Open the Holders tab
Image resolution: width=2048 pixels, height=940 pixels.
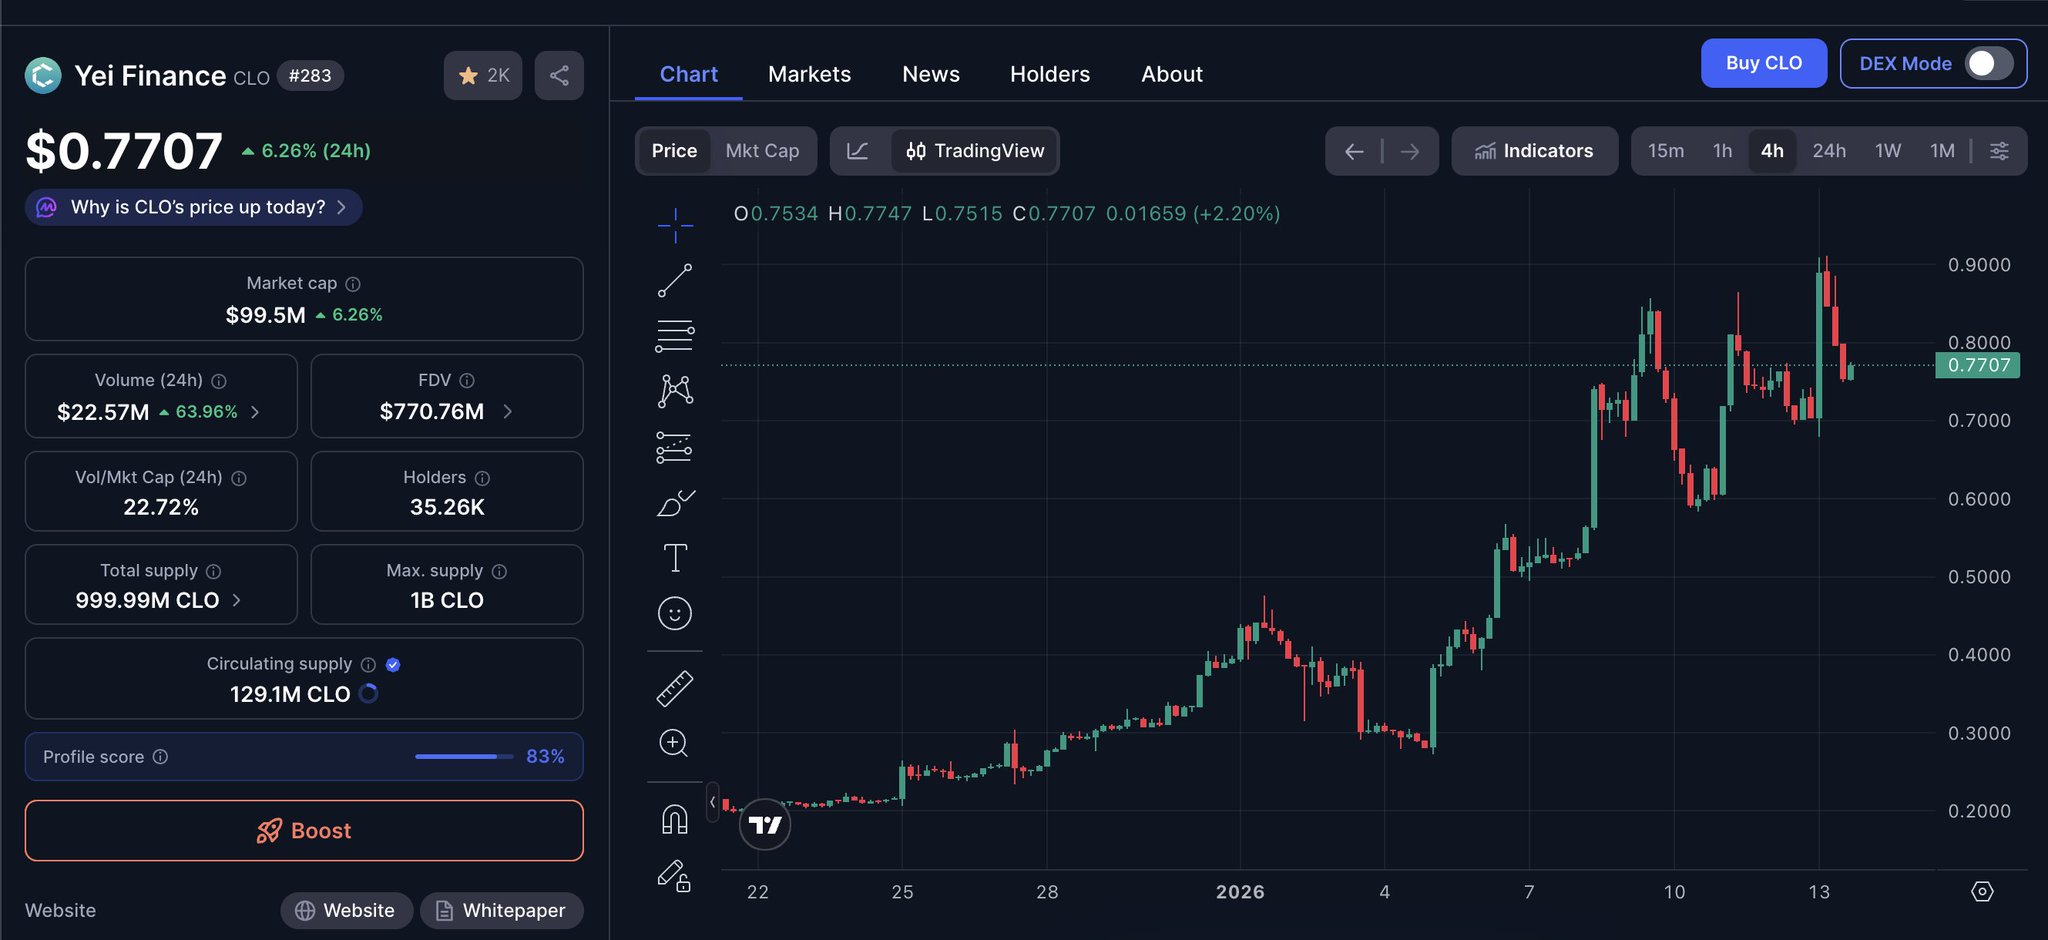point(1049,75)
